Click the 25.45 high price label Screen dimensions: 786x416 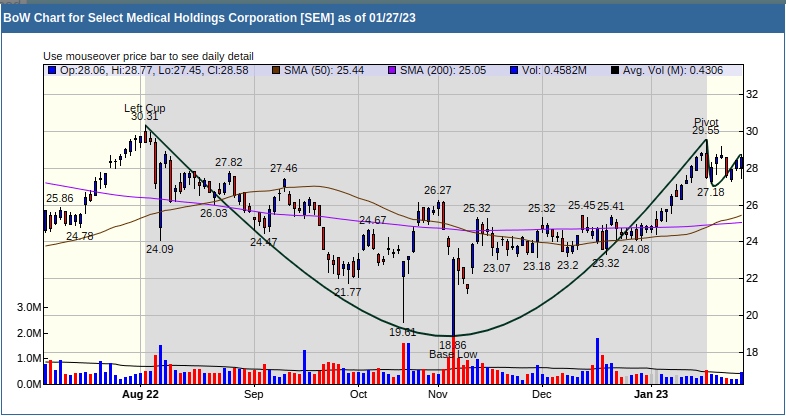coord(581,205)
